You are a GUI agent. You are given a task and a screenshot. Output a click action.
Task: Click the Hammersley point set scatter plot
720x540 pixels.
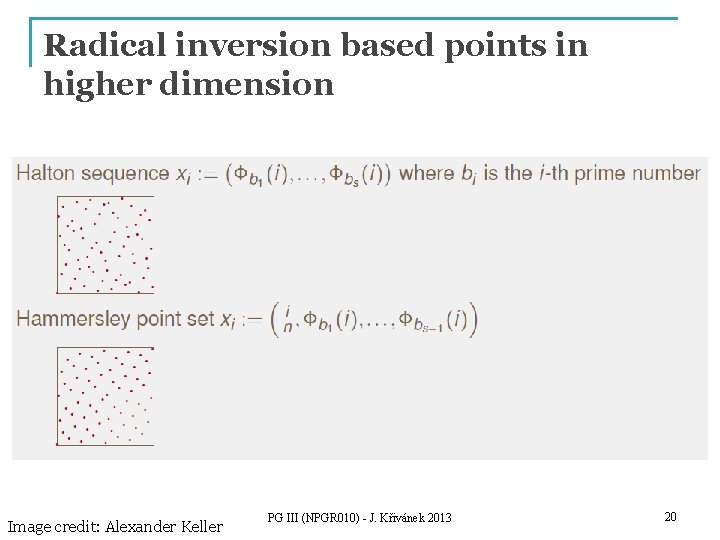105,396
